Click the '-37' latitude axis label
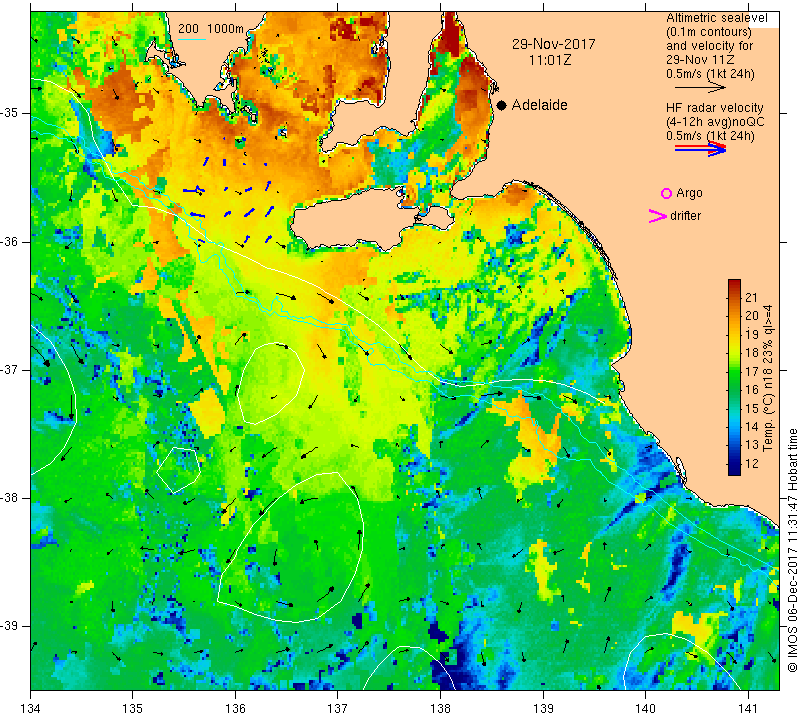This screenshot has height=720, width=800. 9,369
